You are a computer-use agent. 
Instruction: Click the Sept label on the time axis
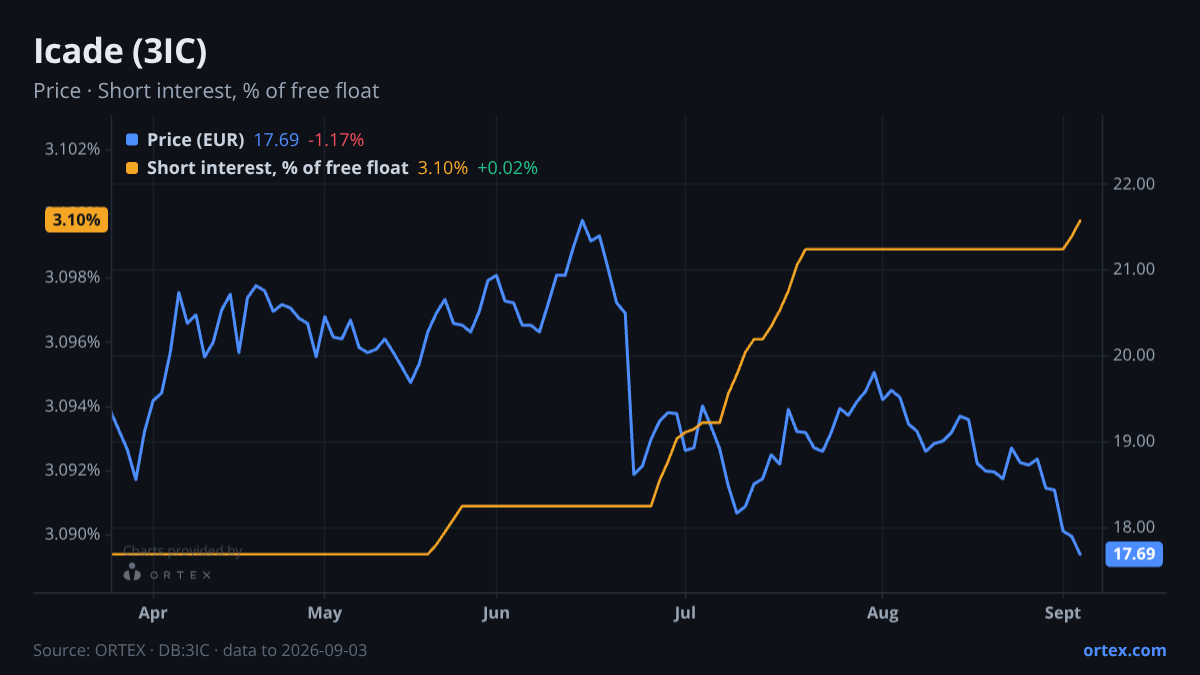pos(1064,612)
